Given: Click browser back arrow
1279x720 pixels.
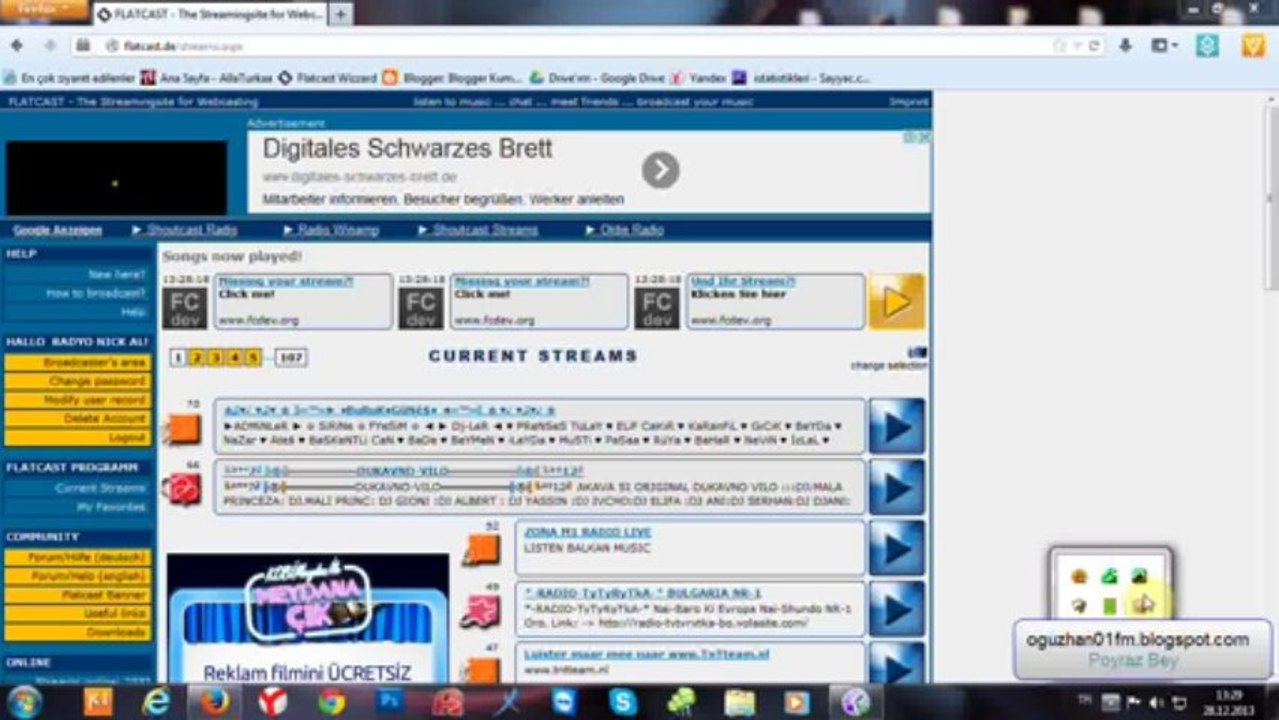Looking at the screenshot, I should point(19,46).
